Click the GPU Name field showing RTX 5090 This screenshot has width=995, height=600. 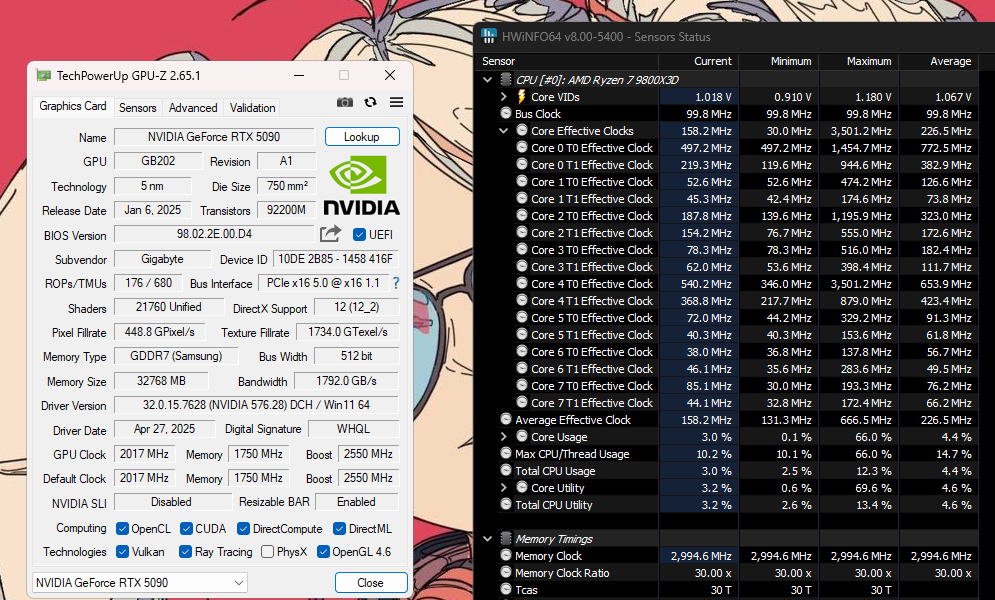pyautogui.click(x=214, y=136)
